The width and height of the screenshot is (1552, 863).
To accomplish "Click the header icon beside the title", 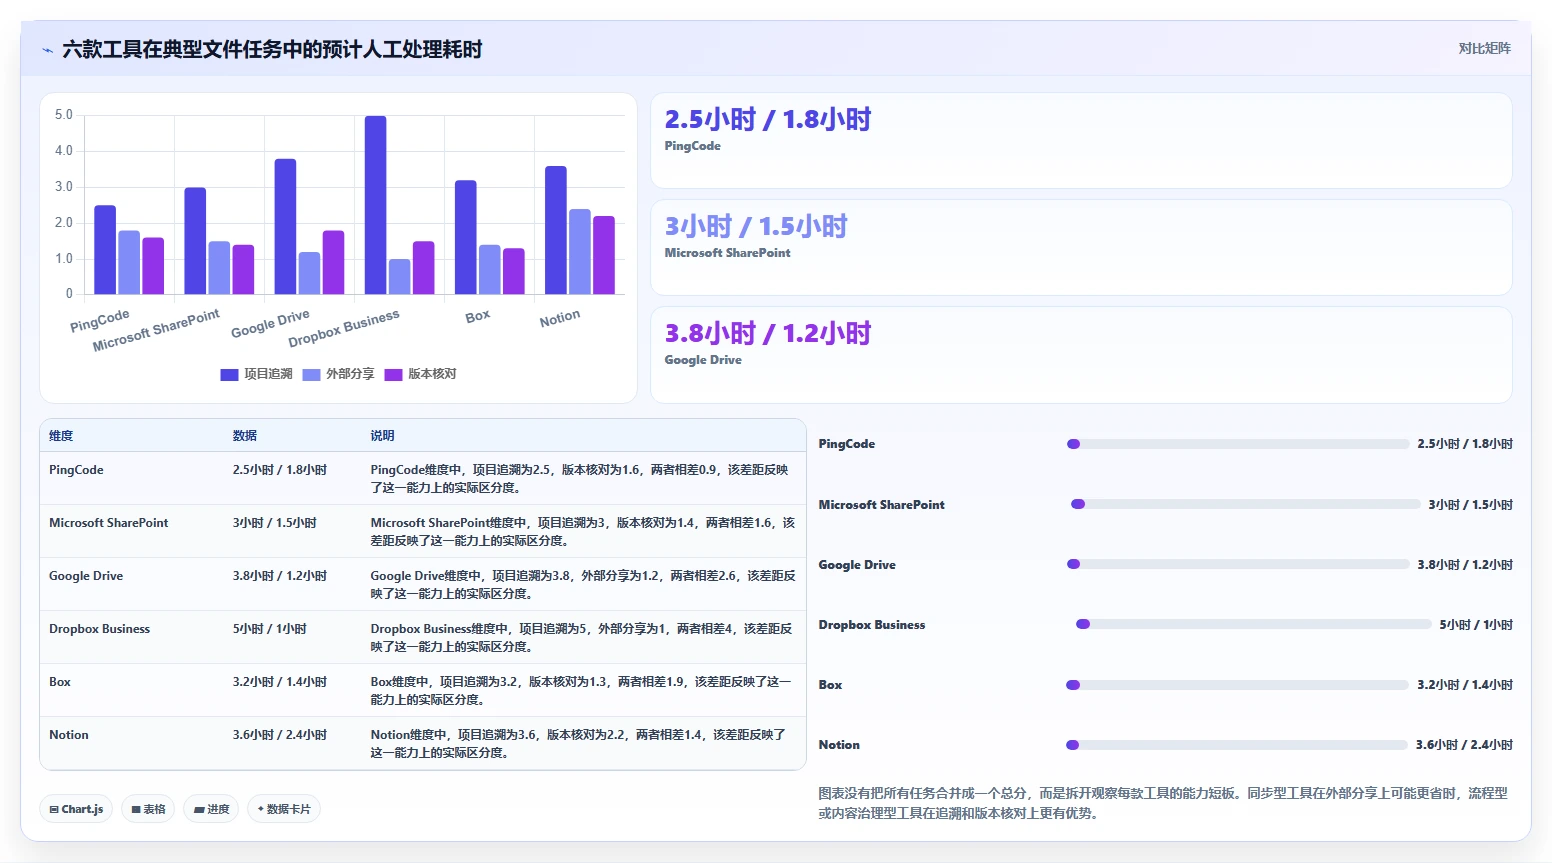I will tap(47, 49).
